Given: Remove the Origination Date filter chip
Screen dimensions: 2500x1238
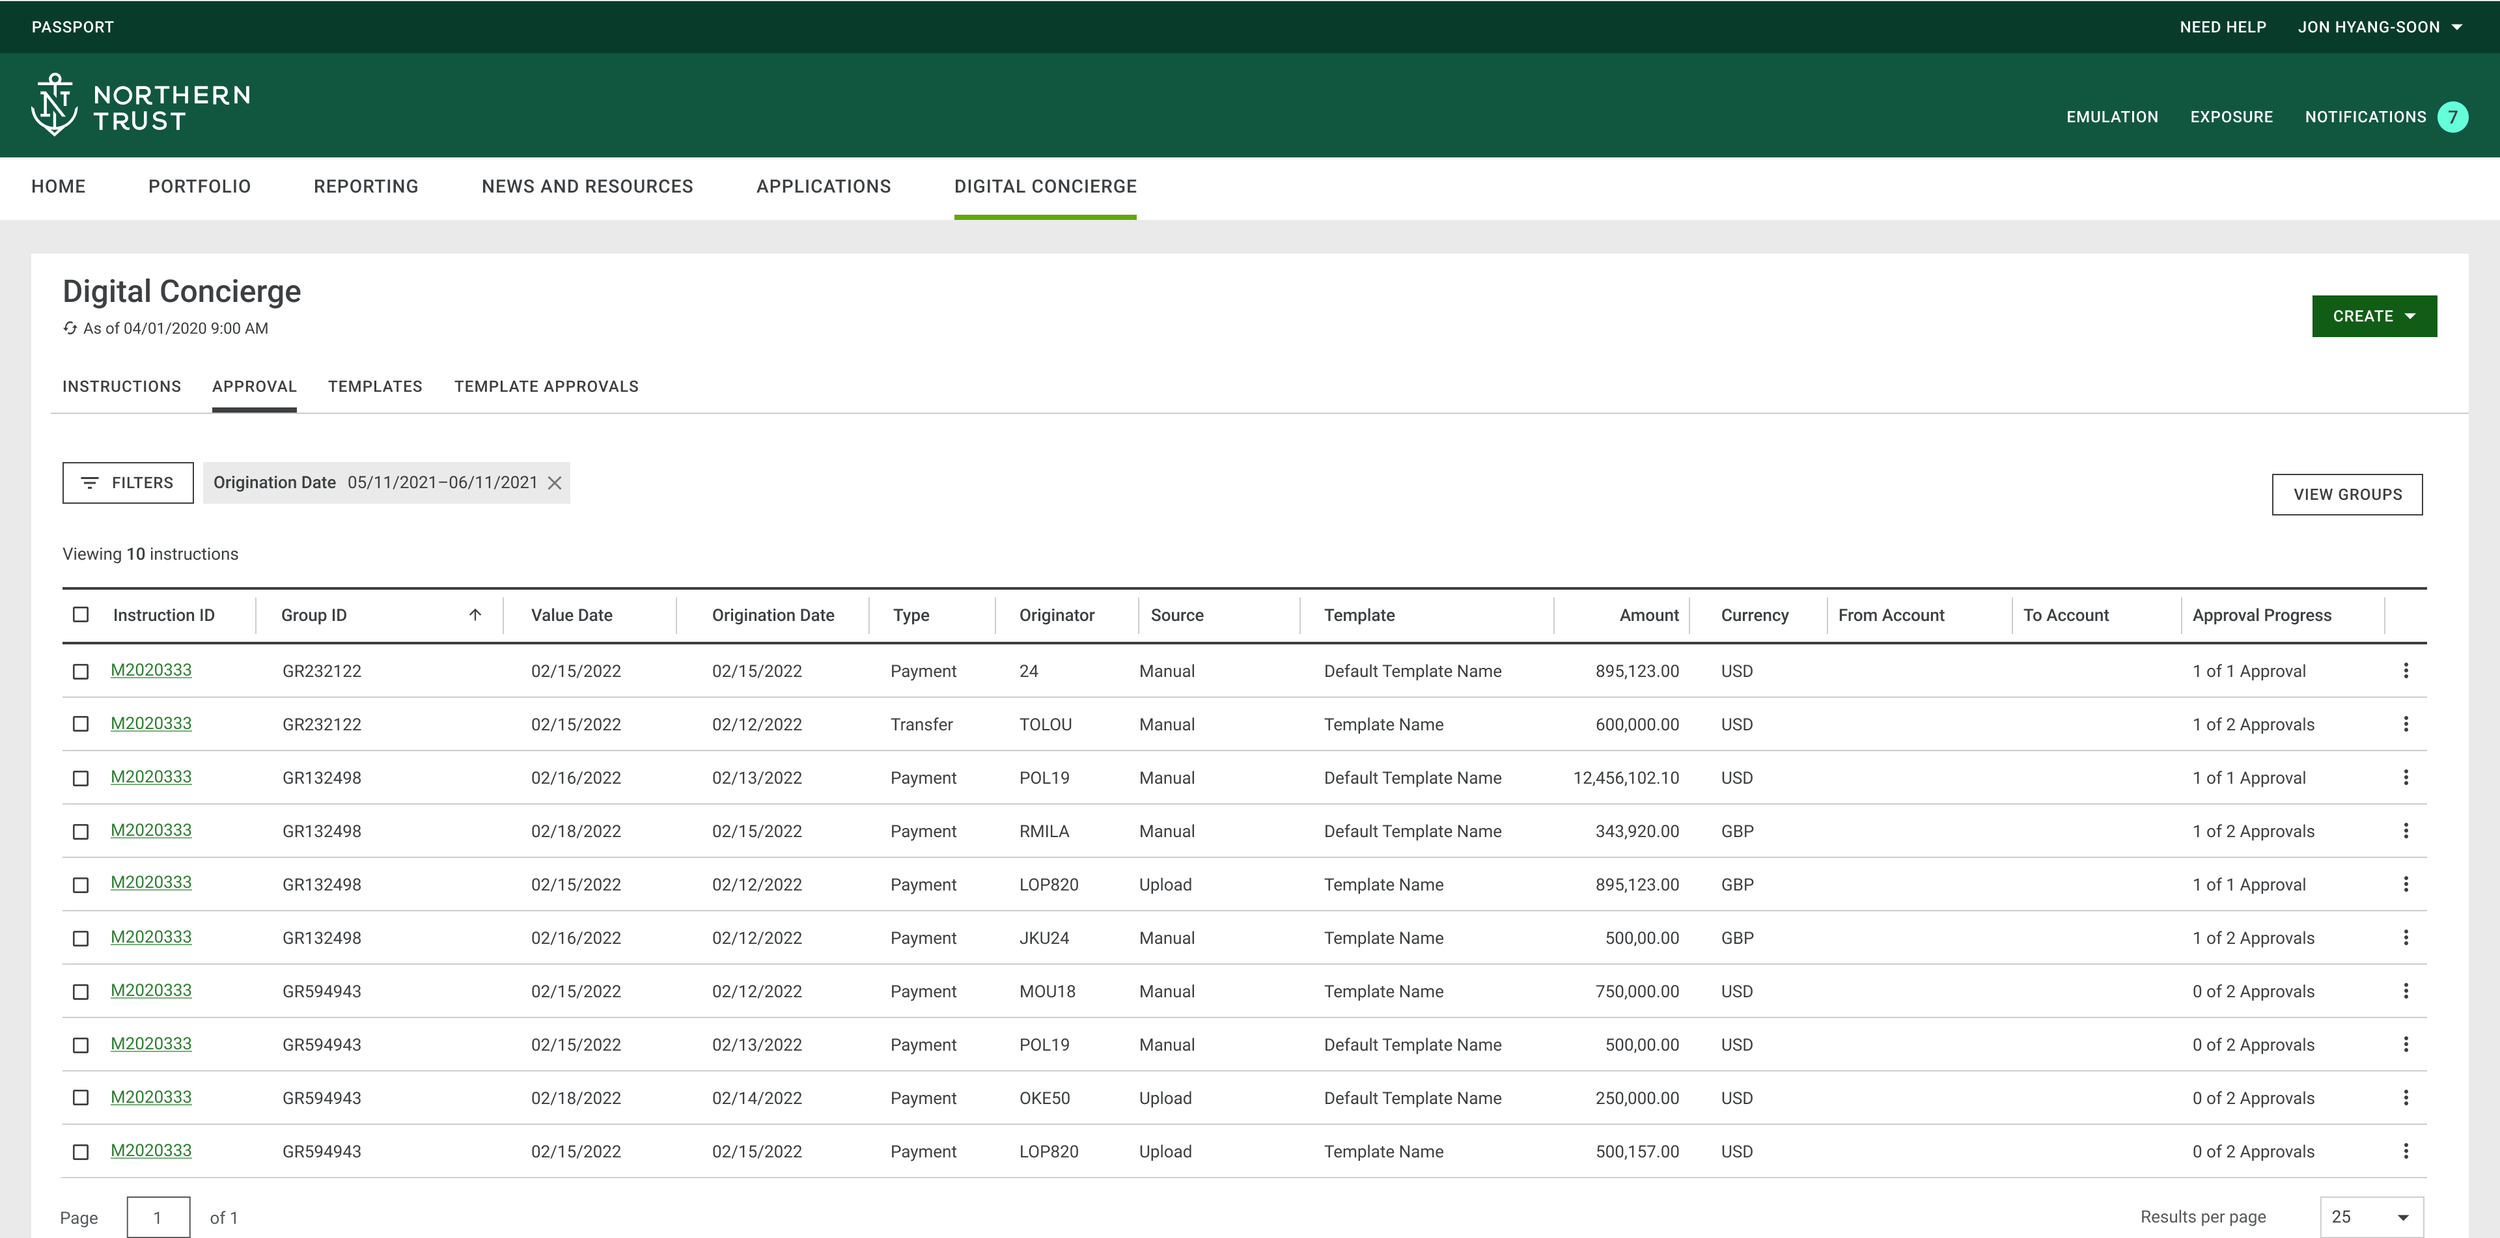Looking at the screenshot, I should tap(555, 483).
